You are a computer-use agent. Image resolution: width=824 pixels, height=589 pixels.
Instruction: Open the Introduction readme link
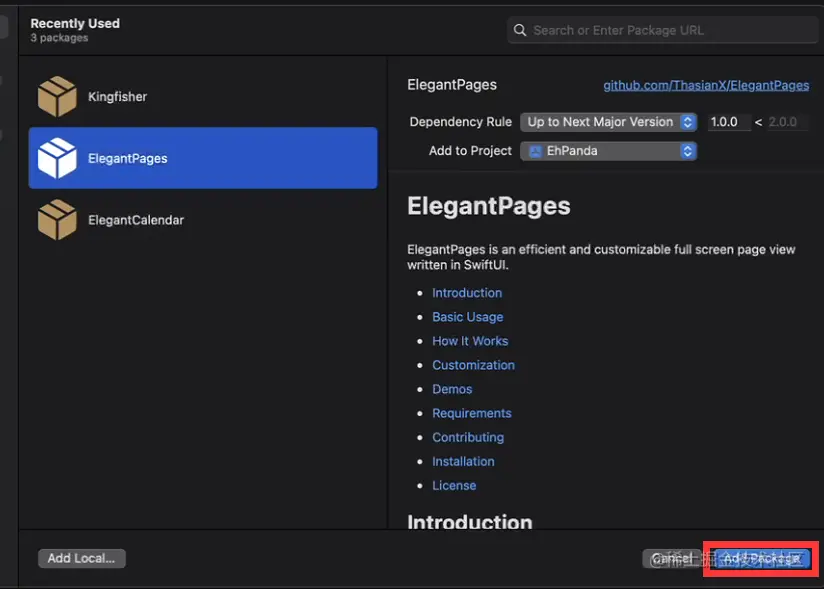(467, 293)
